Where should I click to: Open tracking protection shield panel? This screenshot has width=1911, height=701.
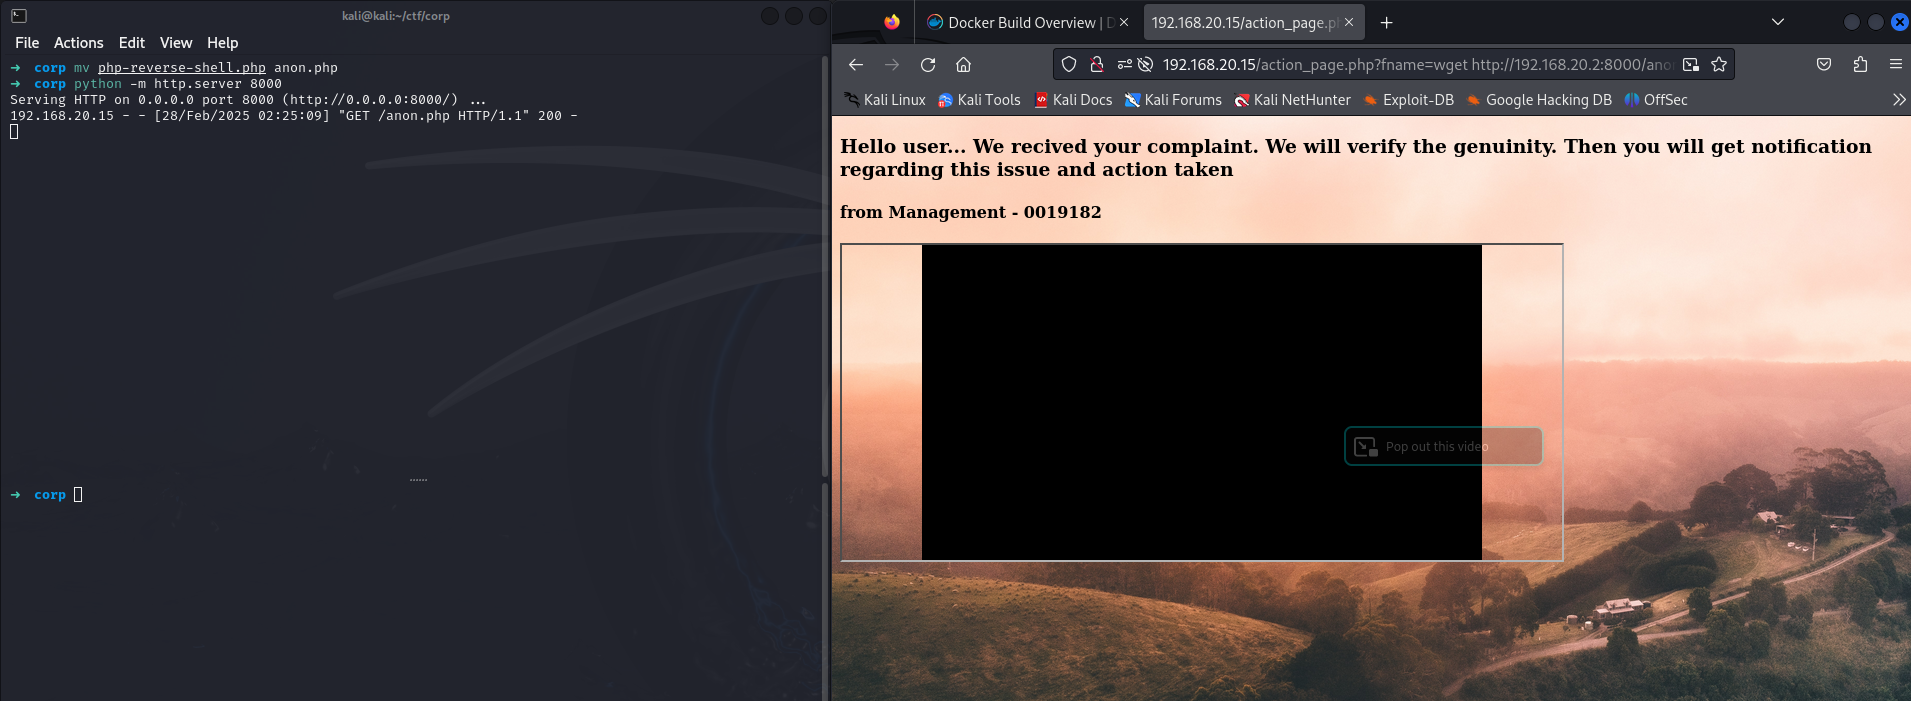(1069, 64)
